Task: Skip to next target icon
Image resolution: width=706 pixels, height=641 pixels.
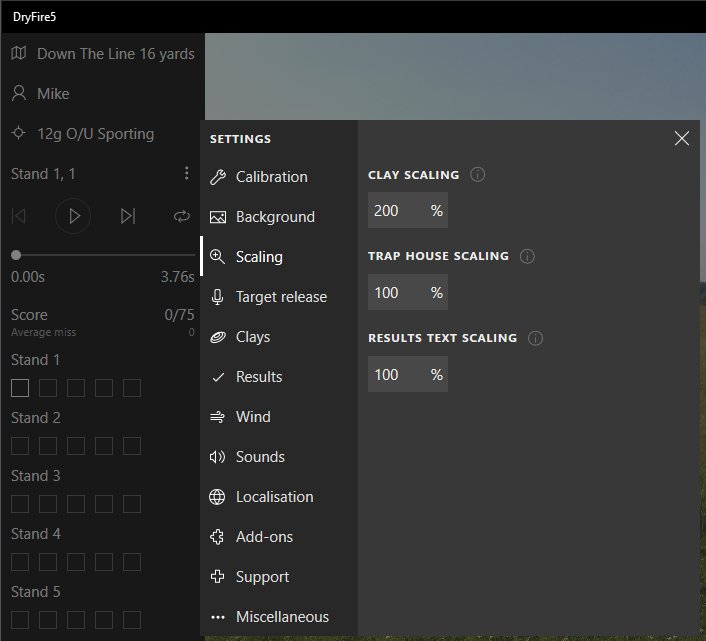Action: [x=127, y=216]
